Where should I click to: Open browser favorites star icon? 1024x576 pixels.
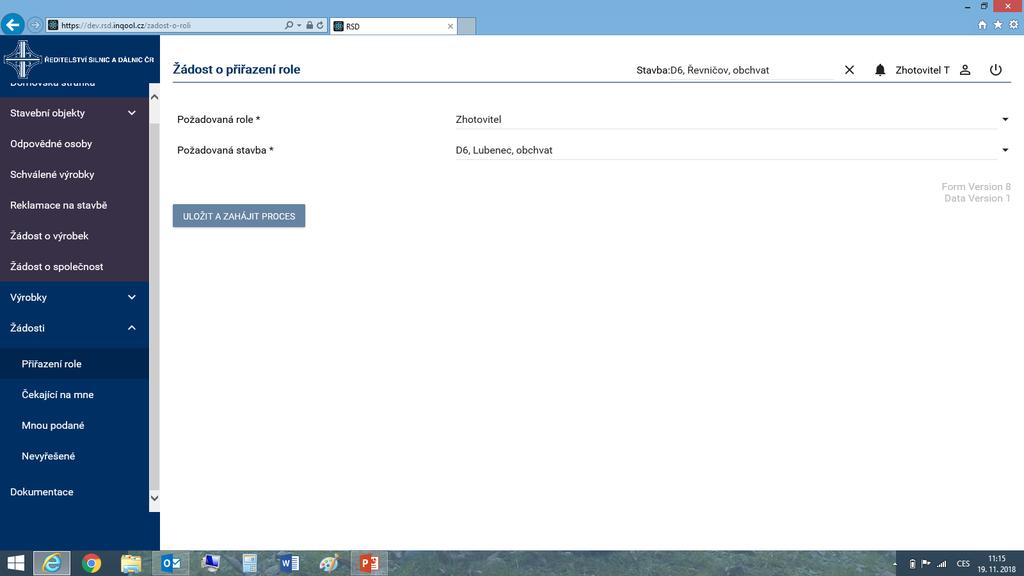(x=998, y=25)
